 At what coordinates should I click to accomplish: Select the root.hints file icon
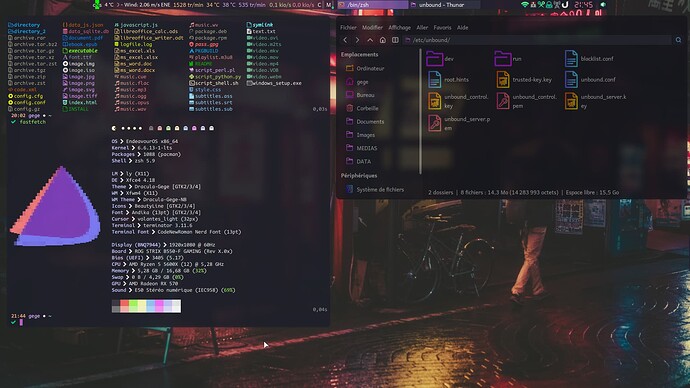[434, 80]
